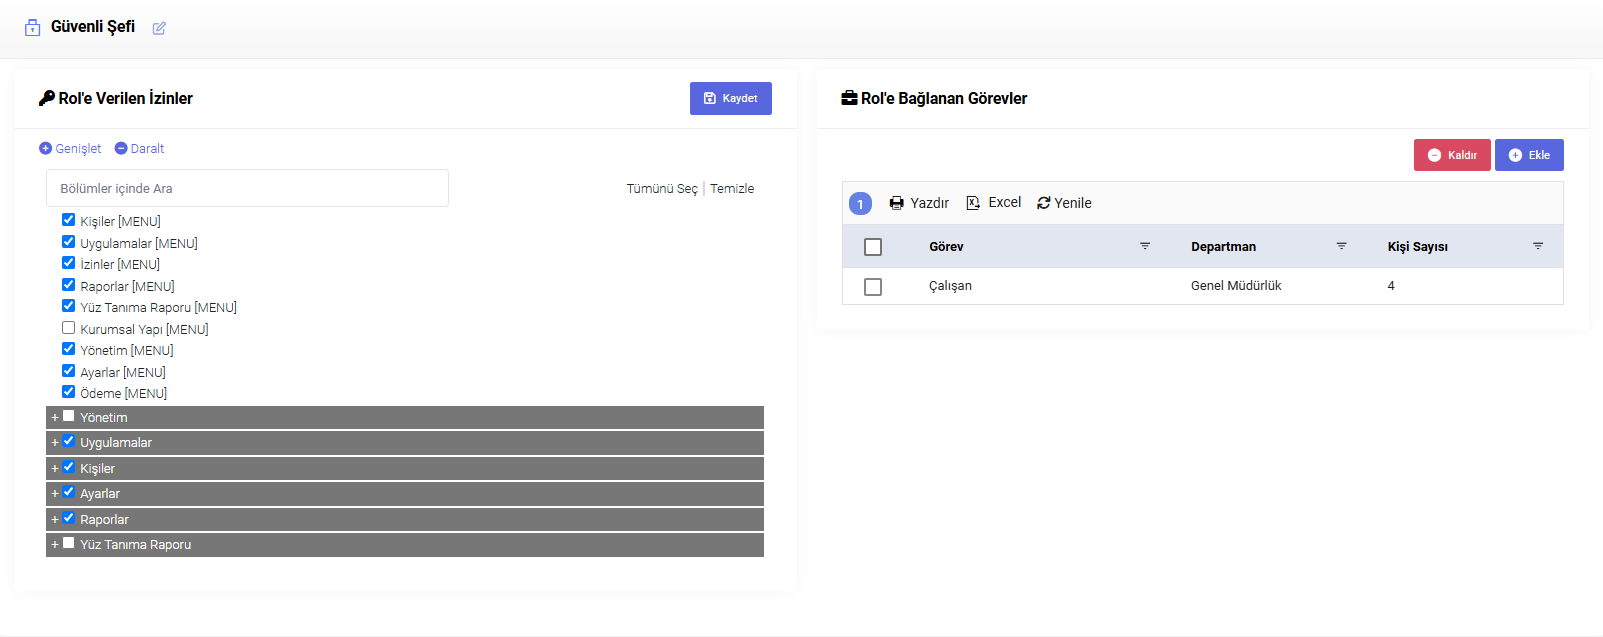This screenshot has width=1603, height=637.
Task: Sort by the Kişi Sayısı column header
Action: pos(1417,247)
